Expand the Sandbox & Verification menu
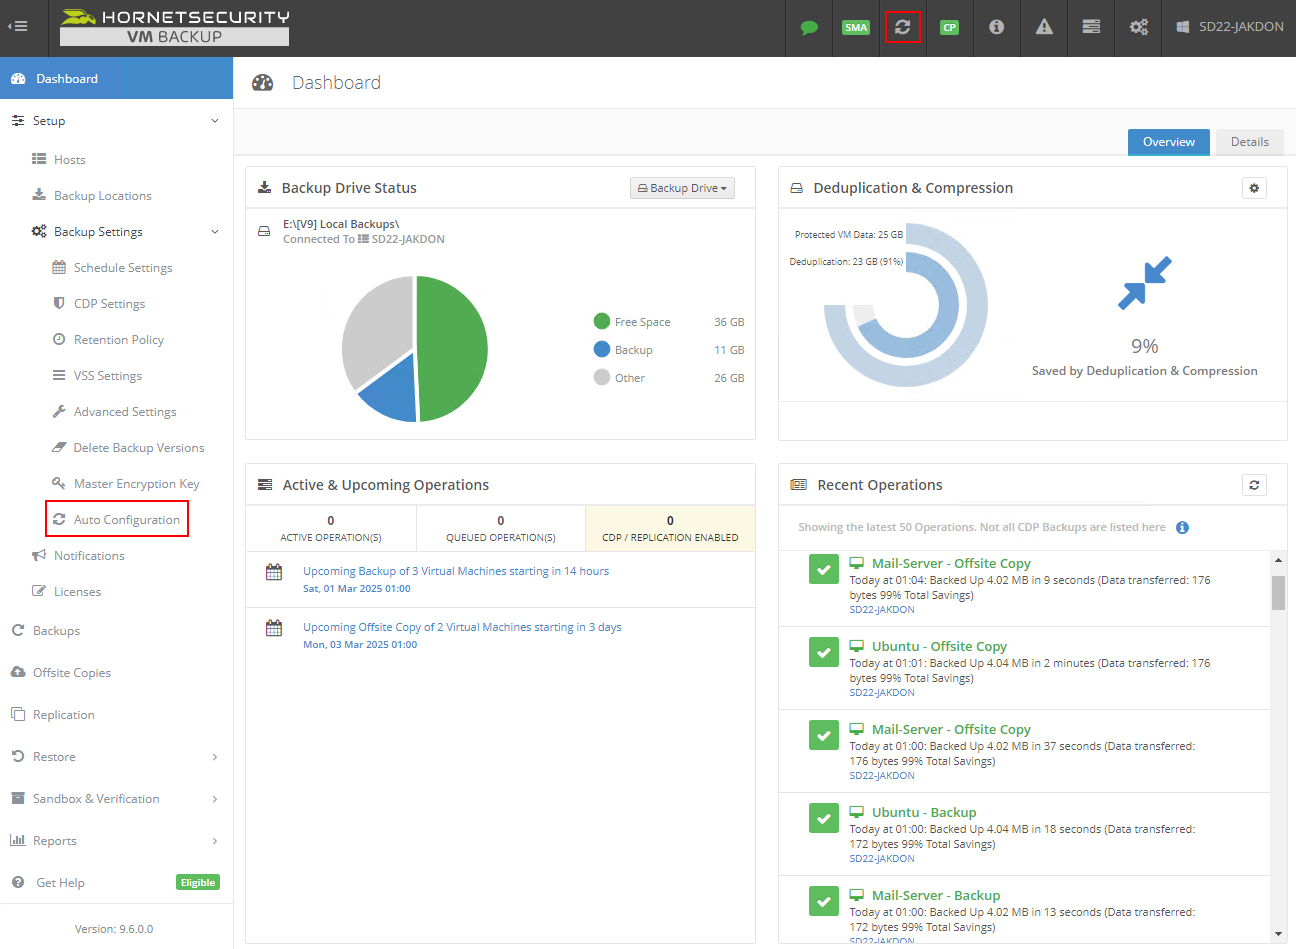Image resolution: width=1296 pixels, height=949 pixels. [116, 799]
